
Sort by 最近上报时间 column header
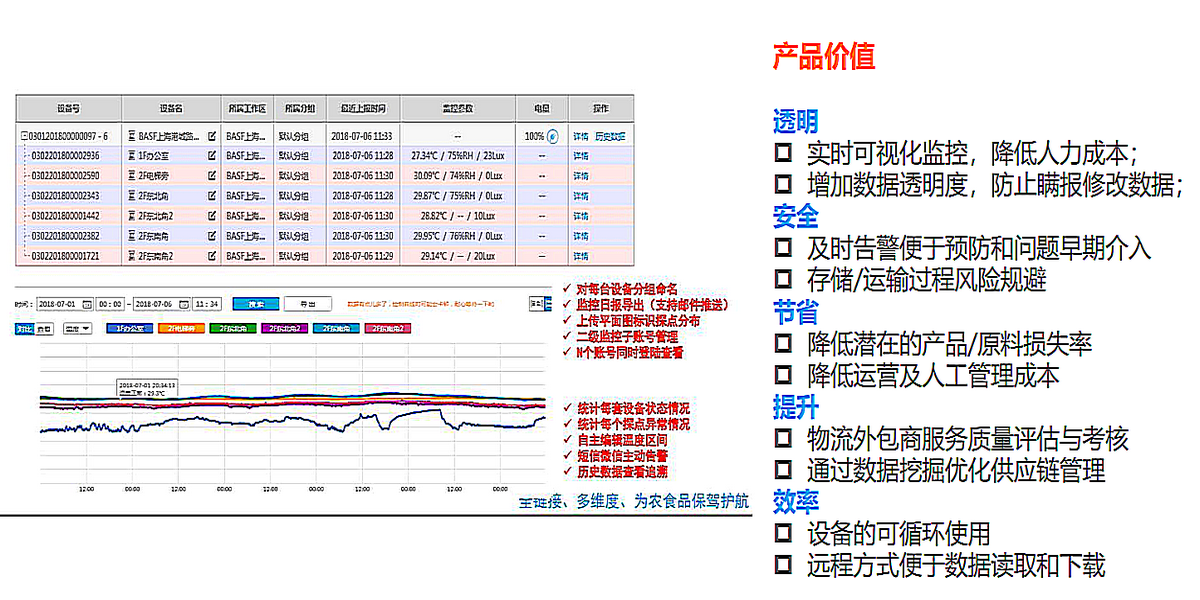coord(363,107)
